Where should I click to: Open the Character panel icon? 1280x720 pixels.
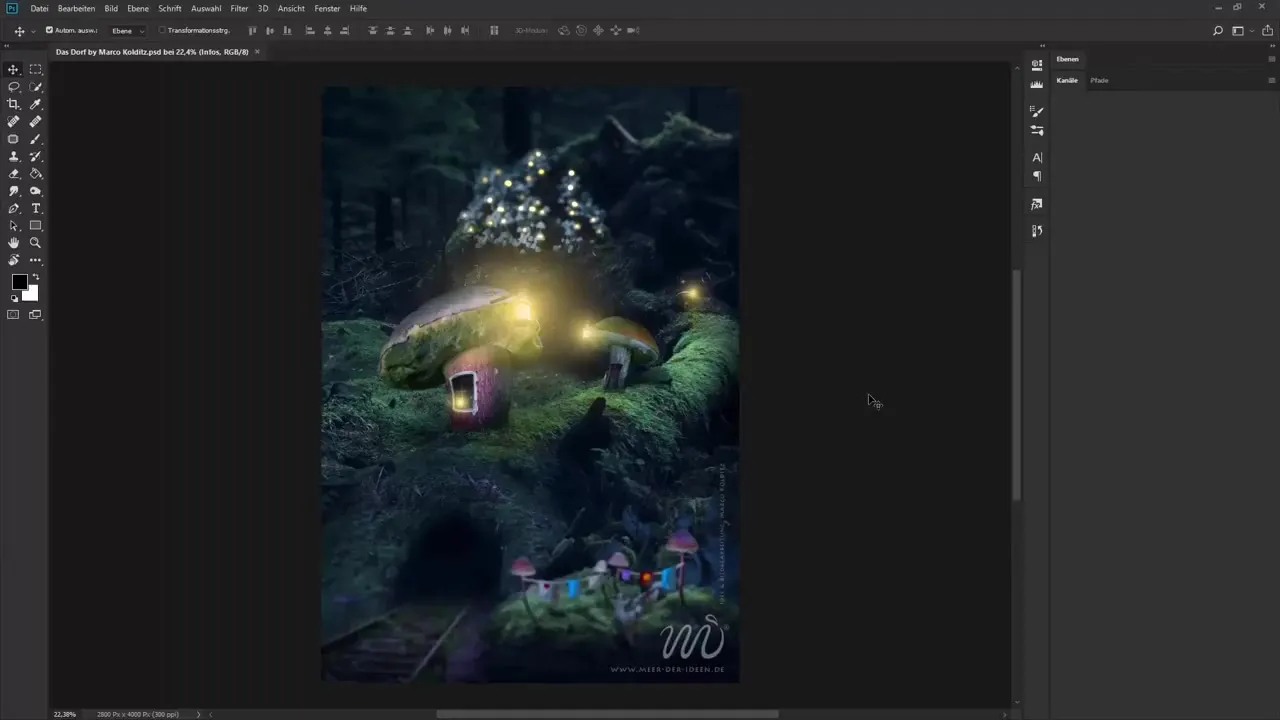click(1037, 157)
